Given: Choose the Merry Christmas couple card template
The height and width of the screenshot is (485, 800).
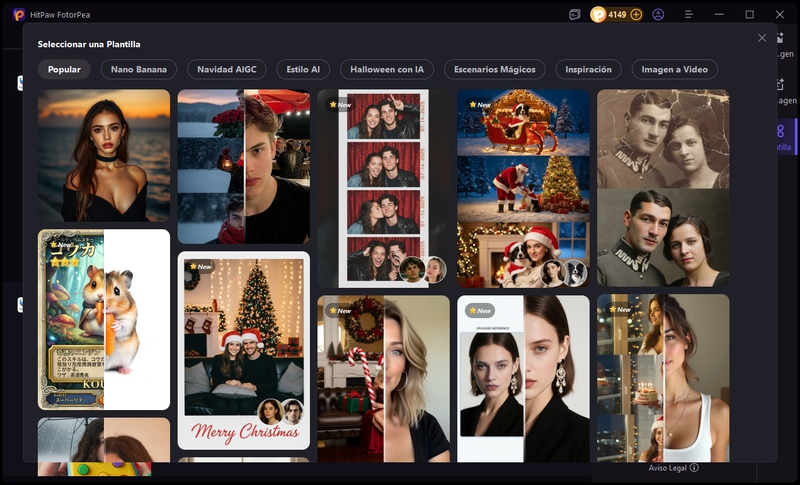Looking at the screenshot, I should [x=244, y=350].
